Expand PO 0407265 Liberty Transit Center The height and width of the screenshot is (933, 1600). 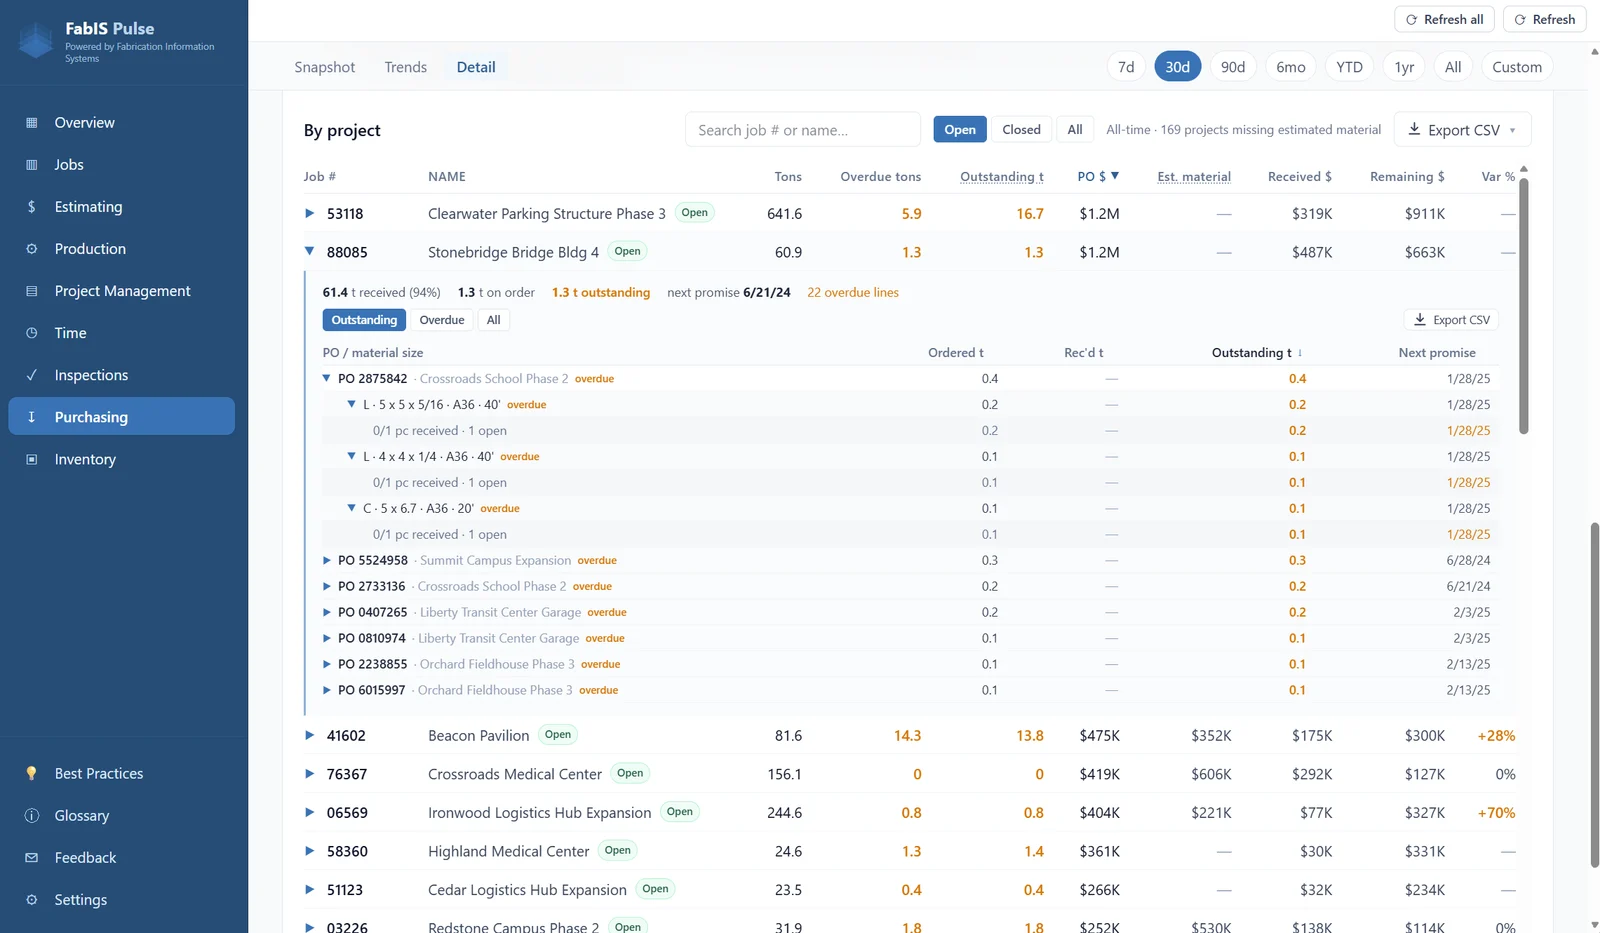click(326, 612)
